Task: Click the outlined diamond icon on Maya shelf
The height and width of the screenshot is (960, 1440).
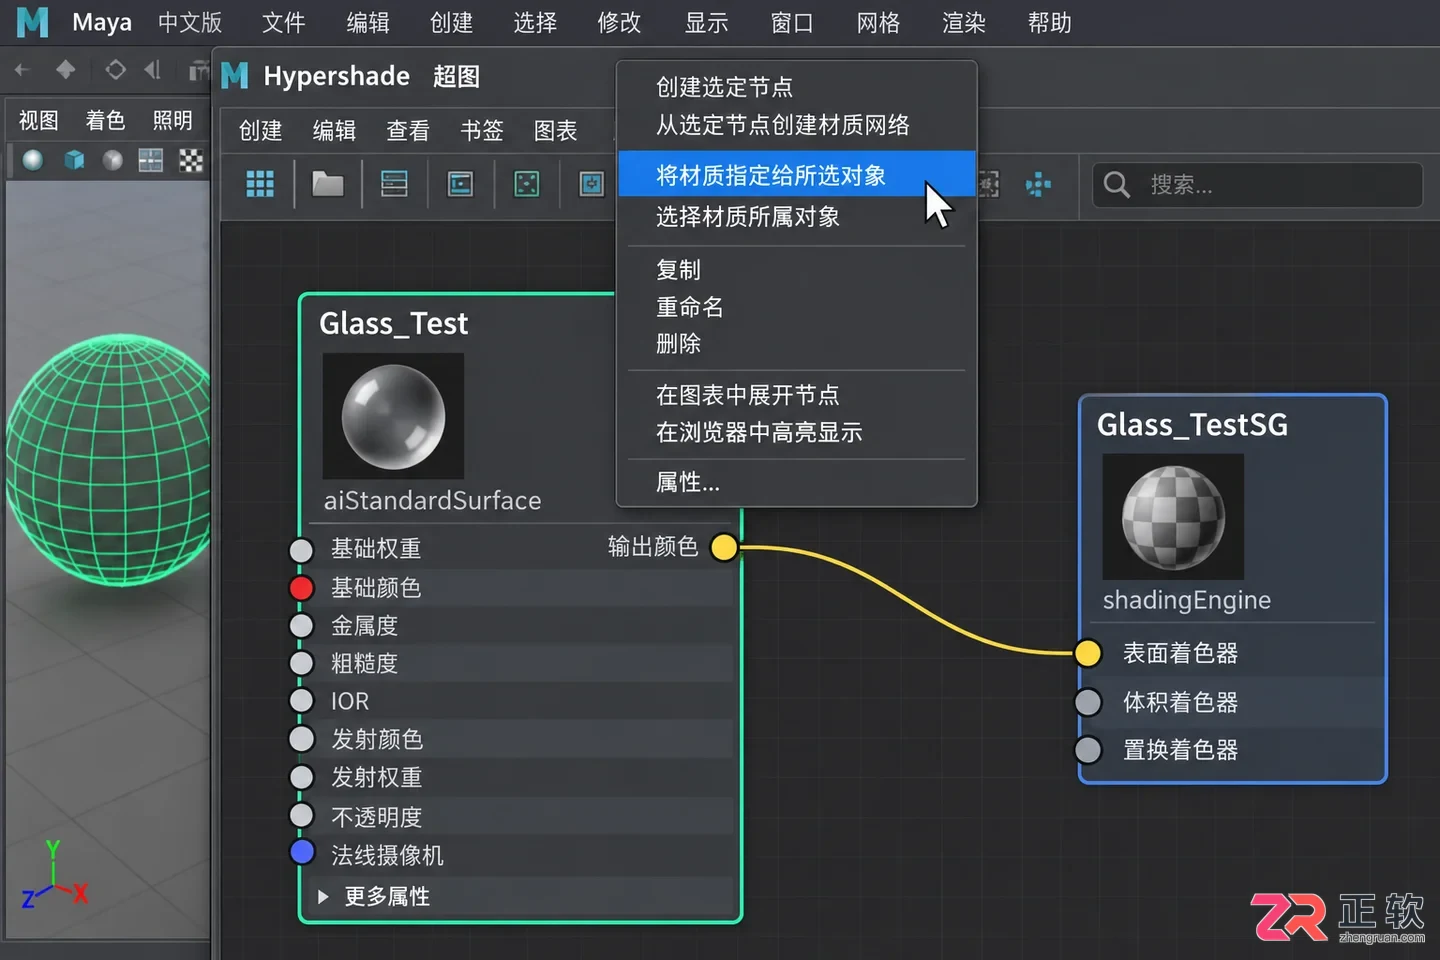Action: (x=115, y=70)
